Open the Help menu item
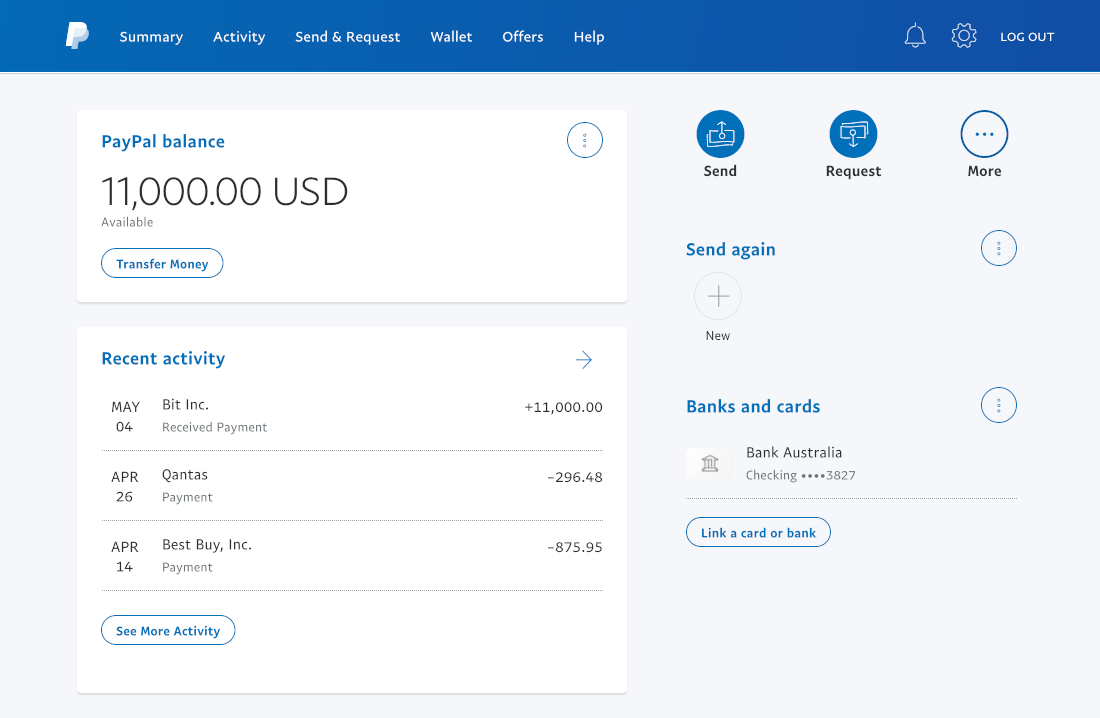Viewport: 1100px width, 718px height. pyautogui.click(x=589, y=36)
